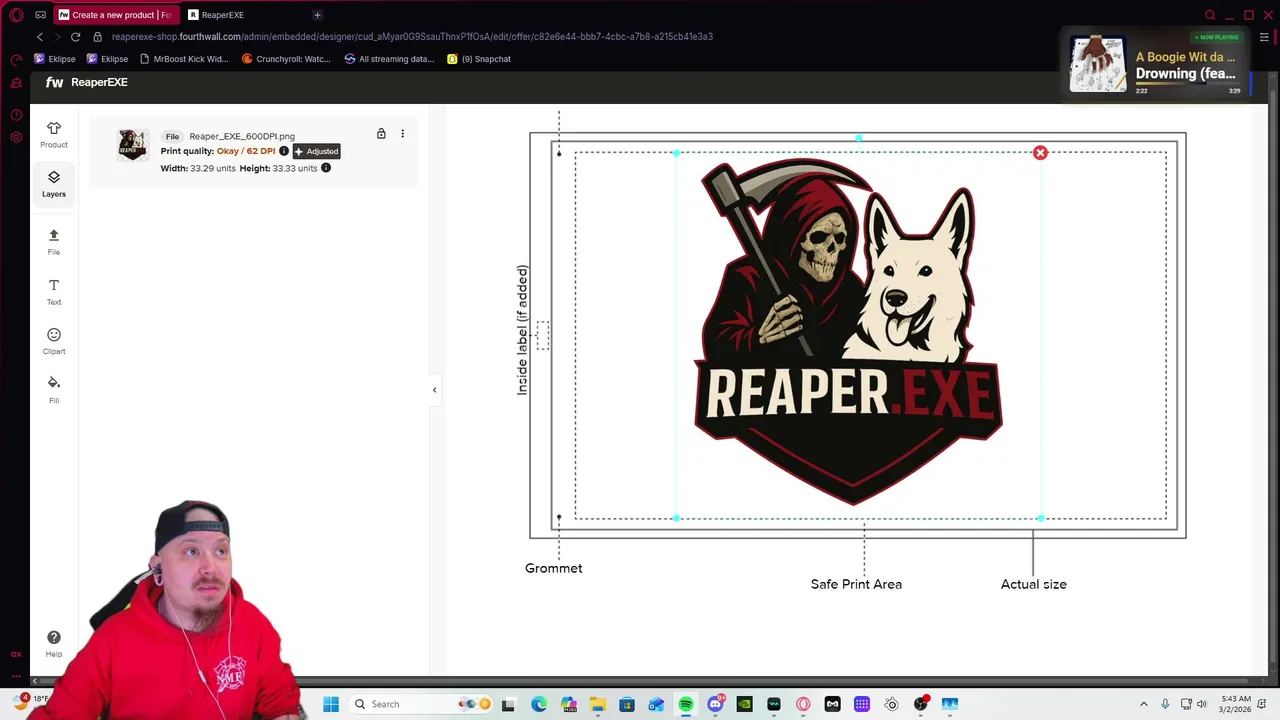1280x720 pixels.
Task: Open the Snapchat bookmark
Action: tap(479, 59)
